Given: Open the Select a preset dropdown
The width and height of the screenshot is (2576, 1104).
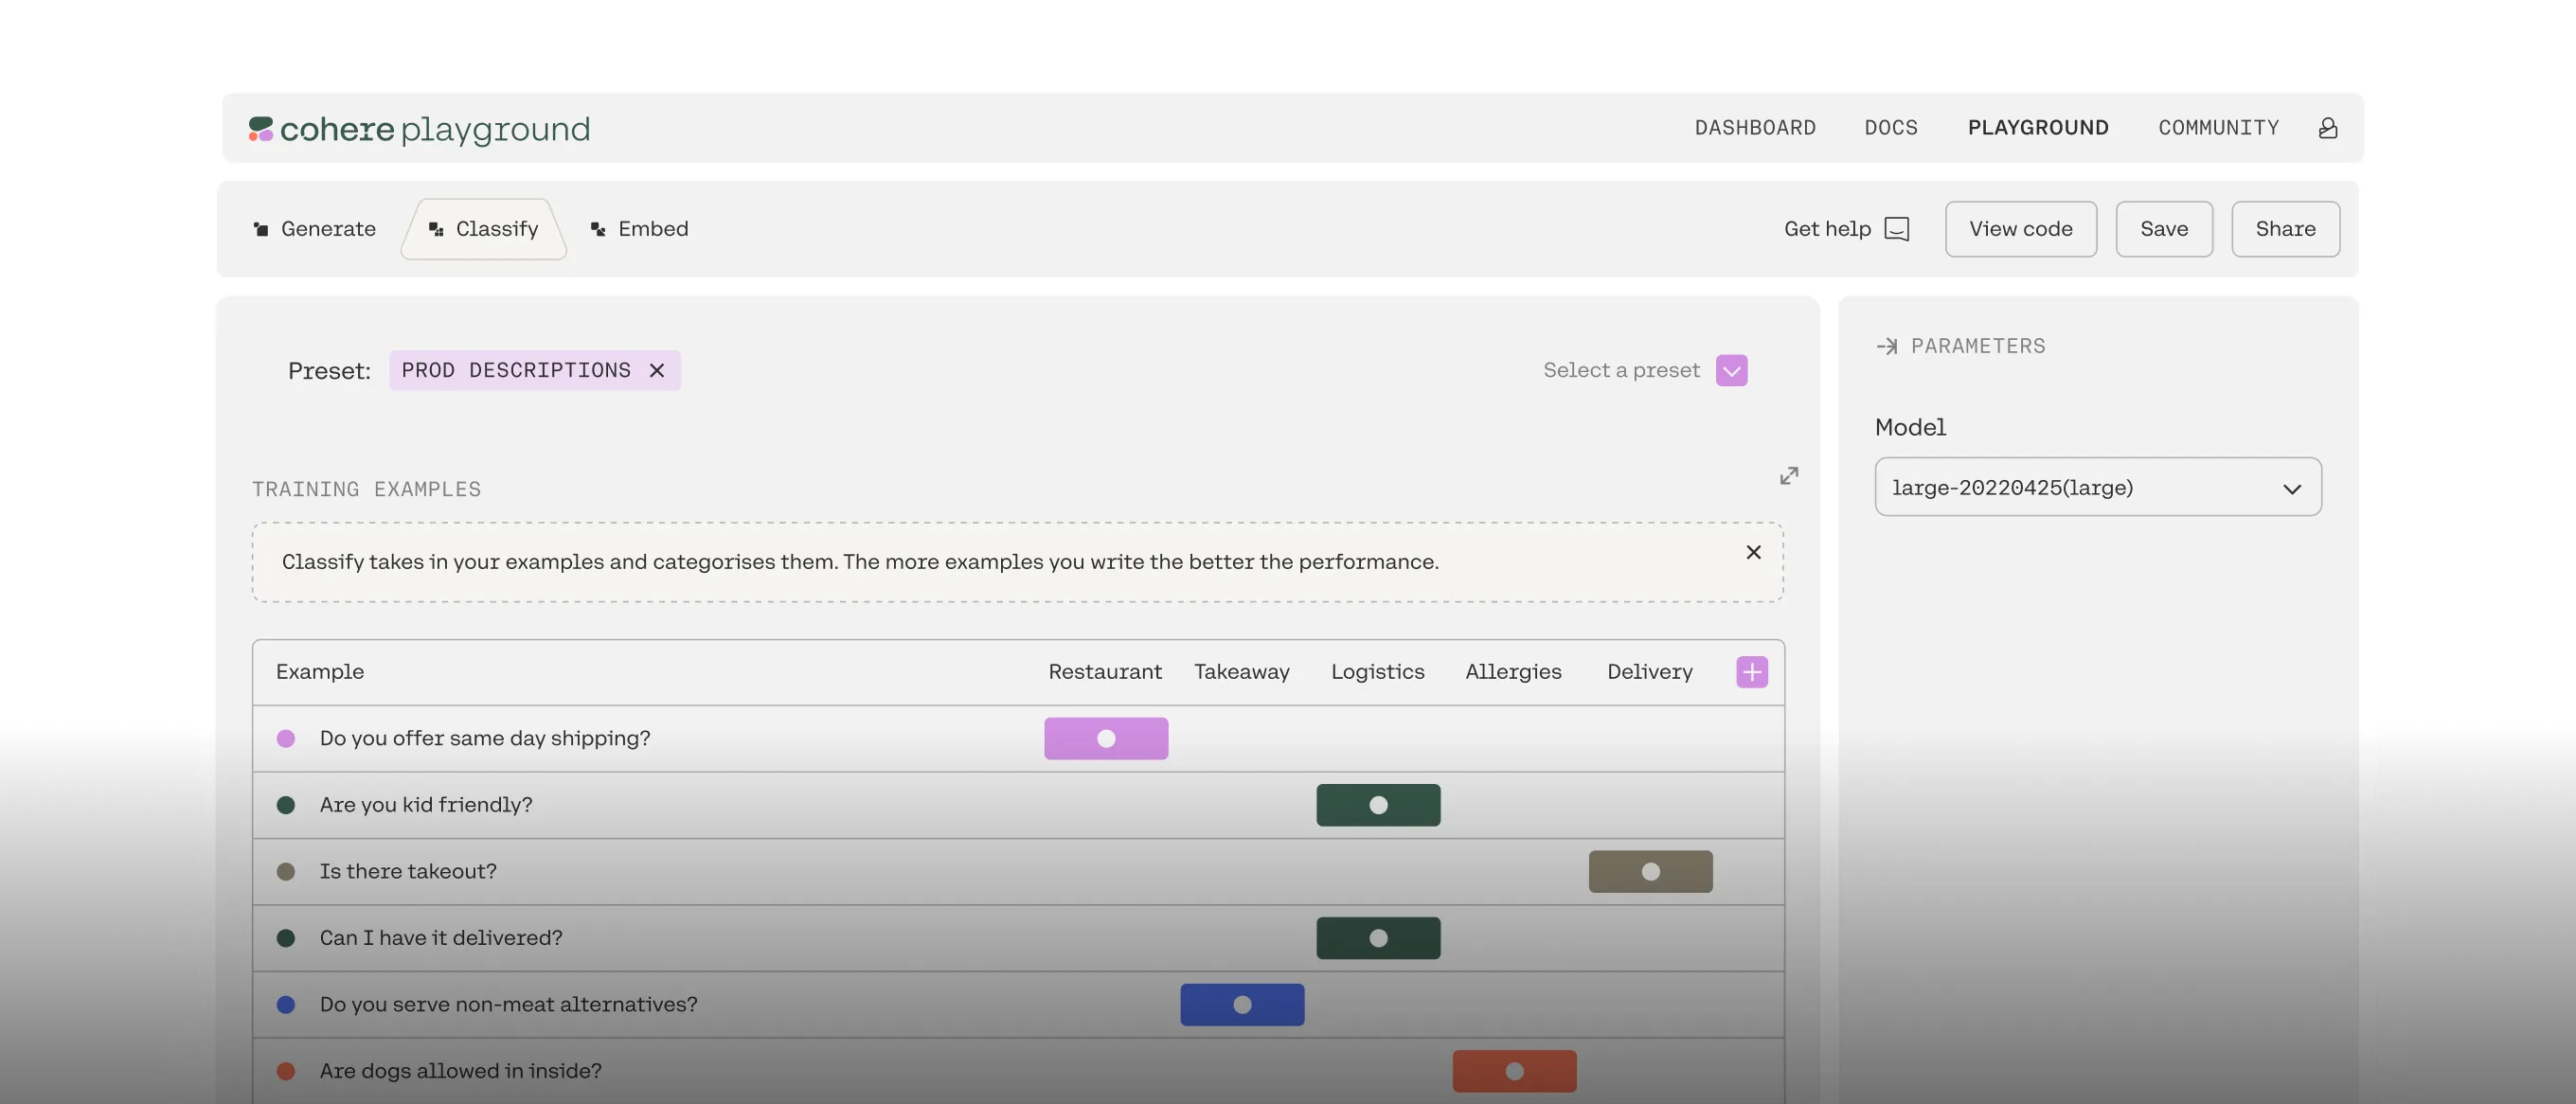Looking at the screenshot, I should coord(1731,371).
